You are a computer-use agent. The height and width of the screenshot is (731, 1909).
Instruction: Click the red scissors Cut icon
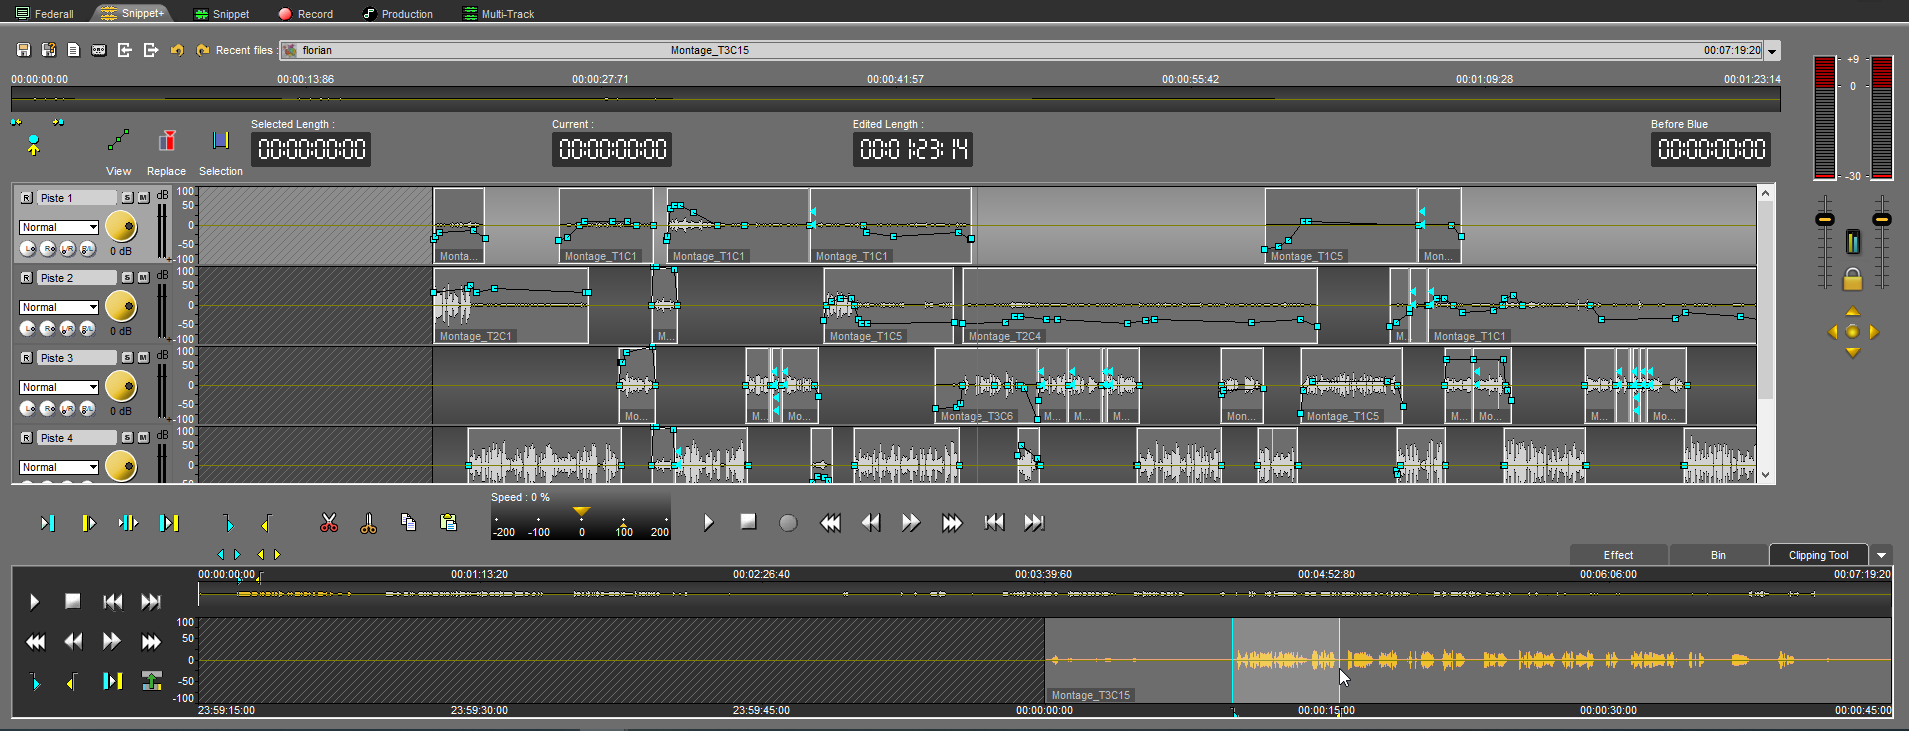point(329,523)
